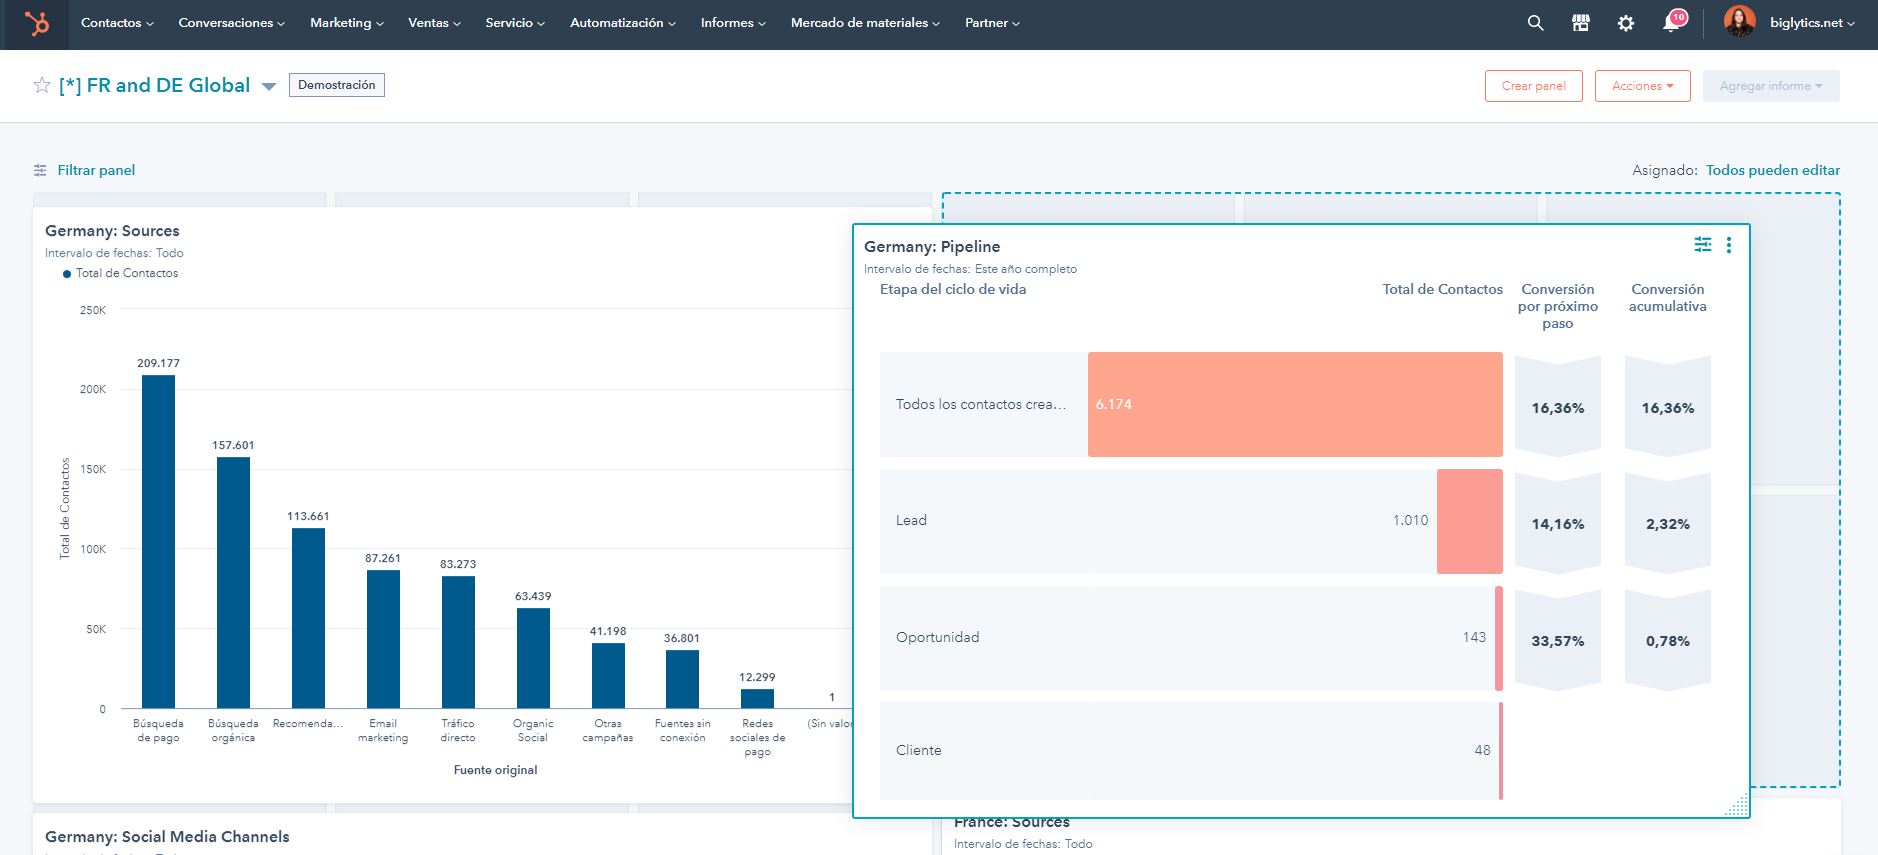This screenshot has width=1878, height=855.
Task: Click the Cliente stage label
Action: tap(918, 750)
